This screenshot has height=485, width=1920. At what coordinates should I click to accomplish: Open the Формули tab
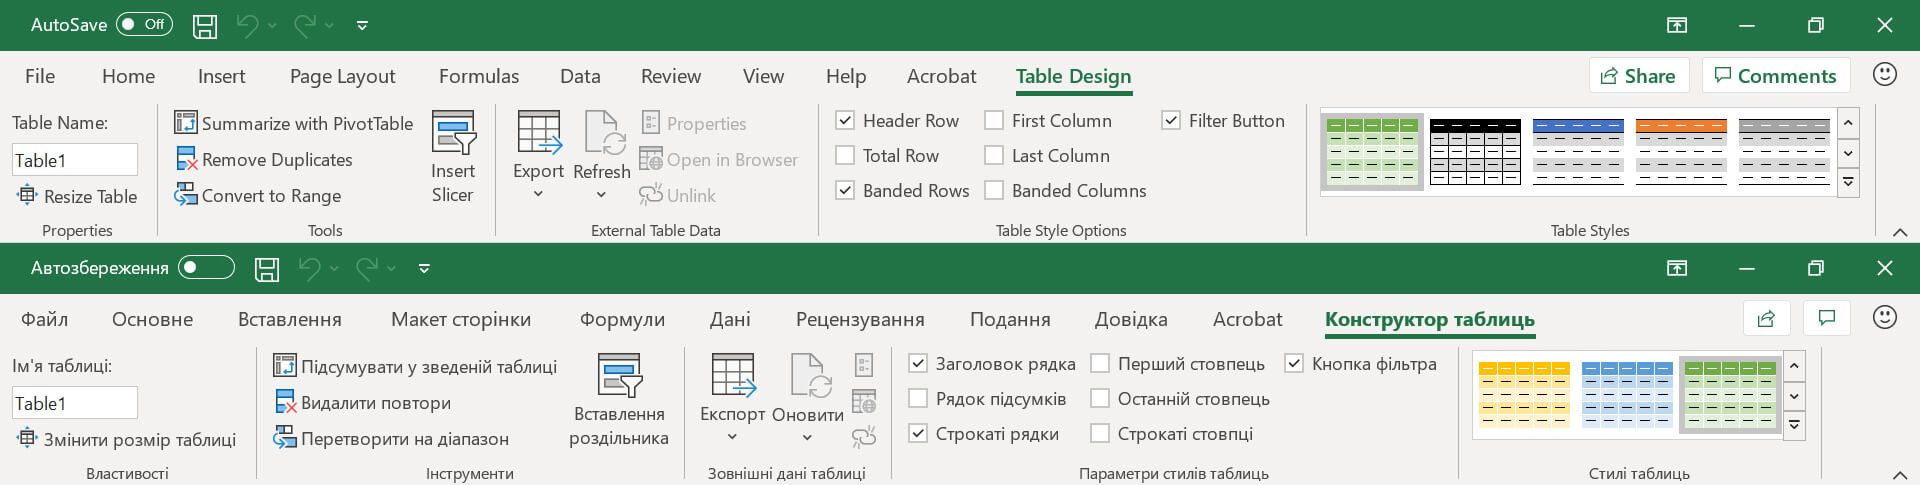click(x=622, y=319)
